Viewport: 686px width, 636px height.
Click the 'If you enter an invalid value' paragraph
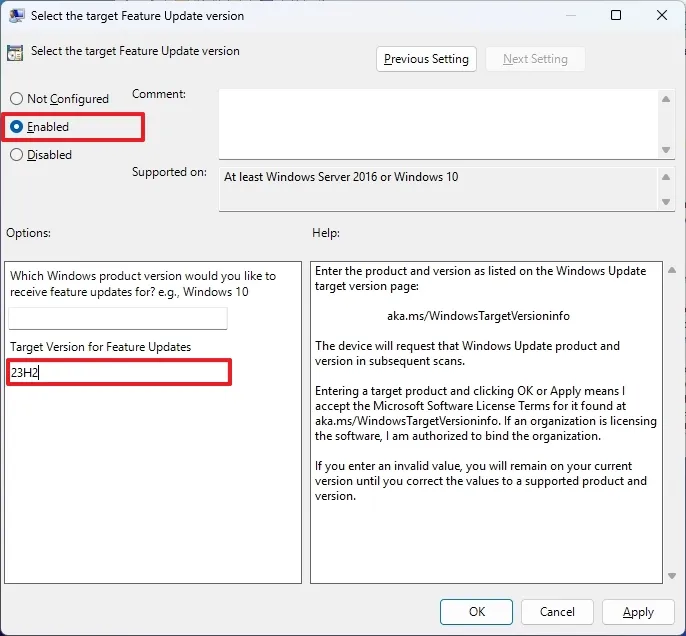480,481
